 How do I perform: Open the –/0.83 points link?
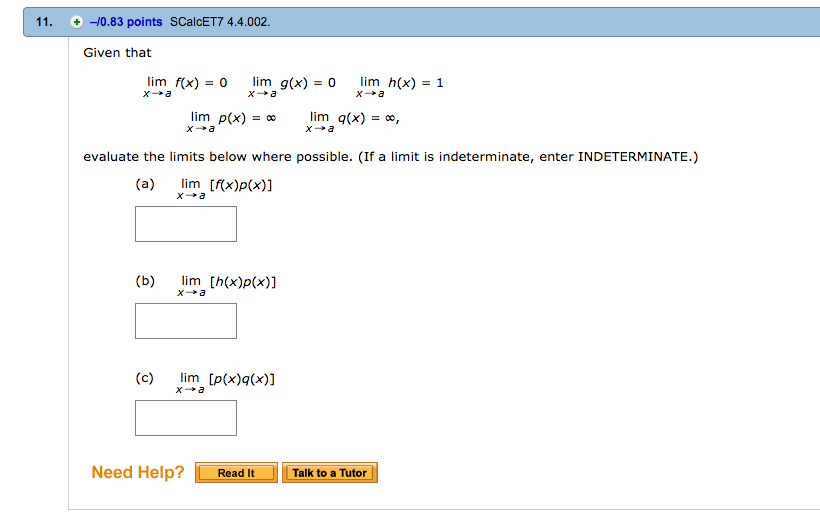pyautogui.click(x=126, y=22)
